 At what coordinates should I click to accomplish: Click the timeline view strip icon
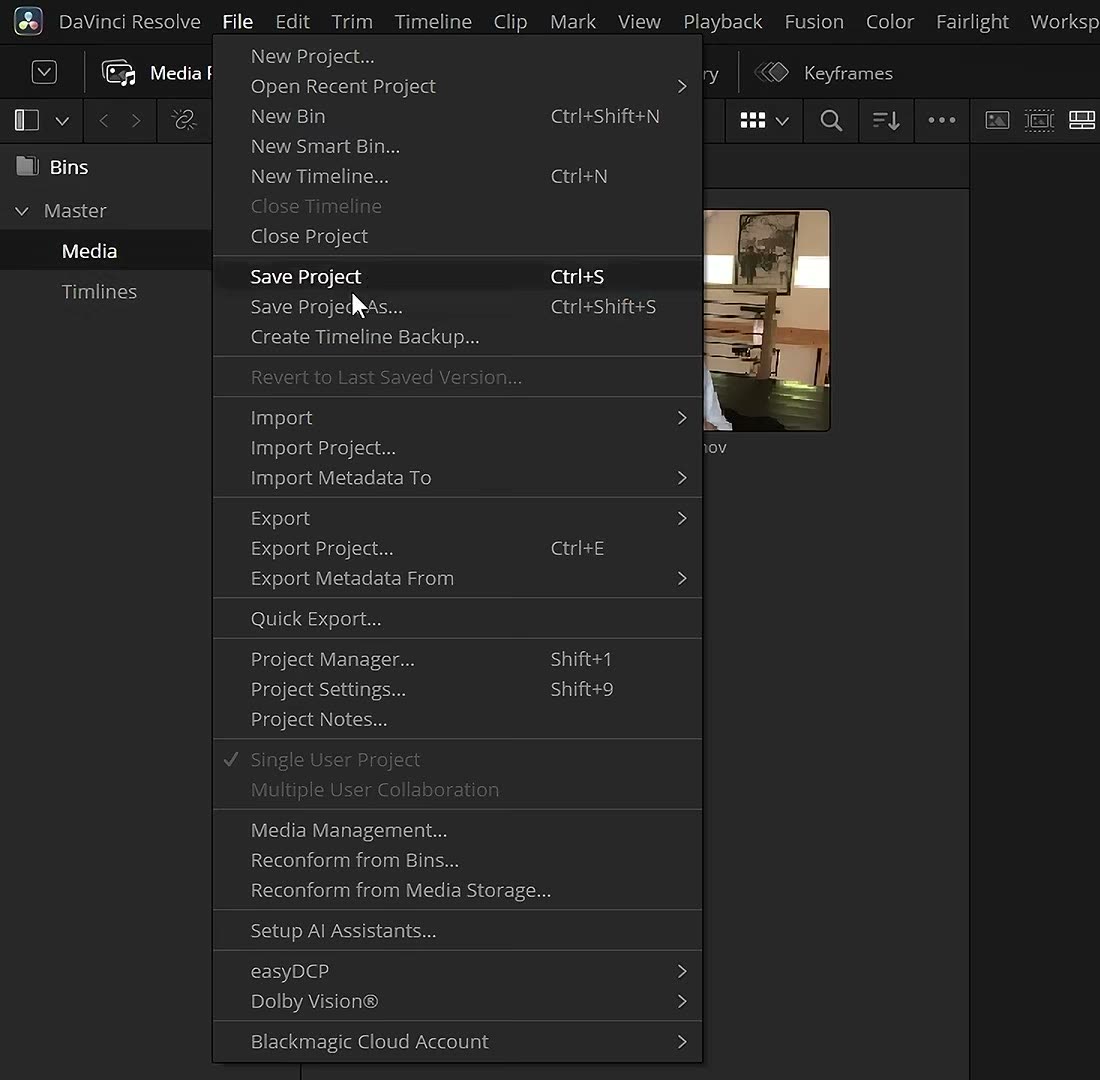click(1082, 120)
